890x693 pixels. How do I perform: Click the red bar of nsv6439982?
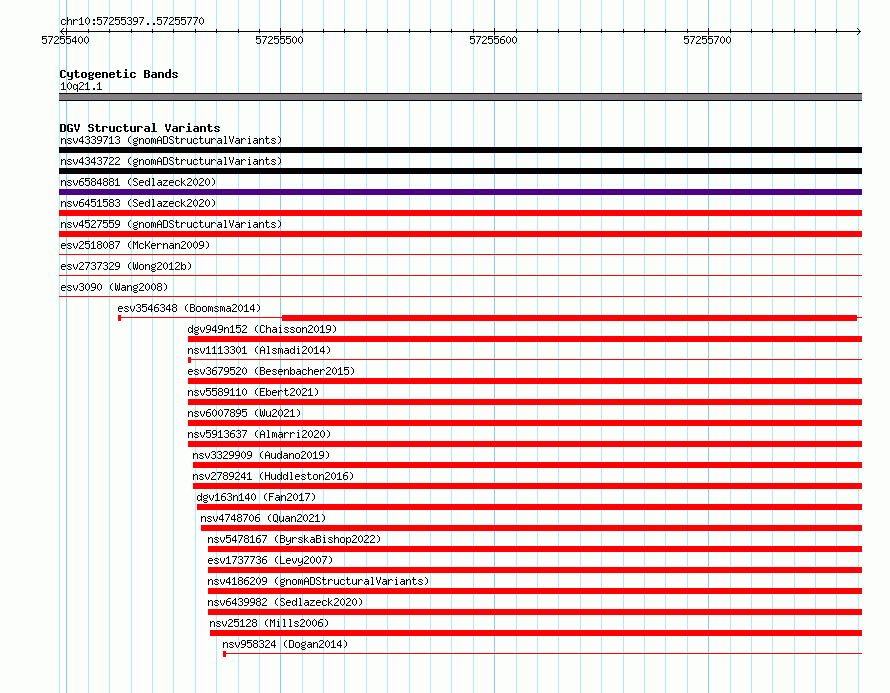coord(535,612)
